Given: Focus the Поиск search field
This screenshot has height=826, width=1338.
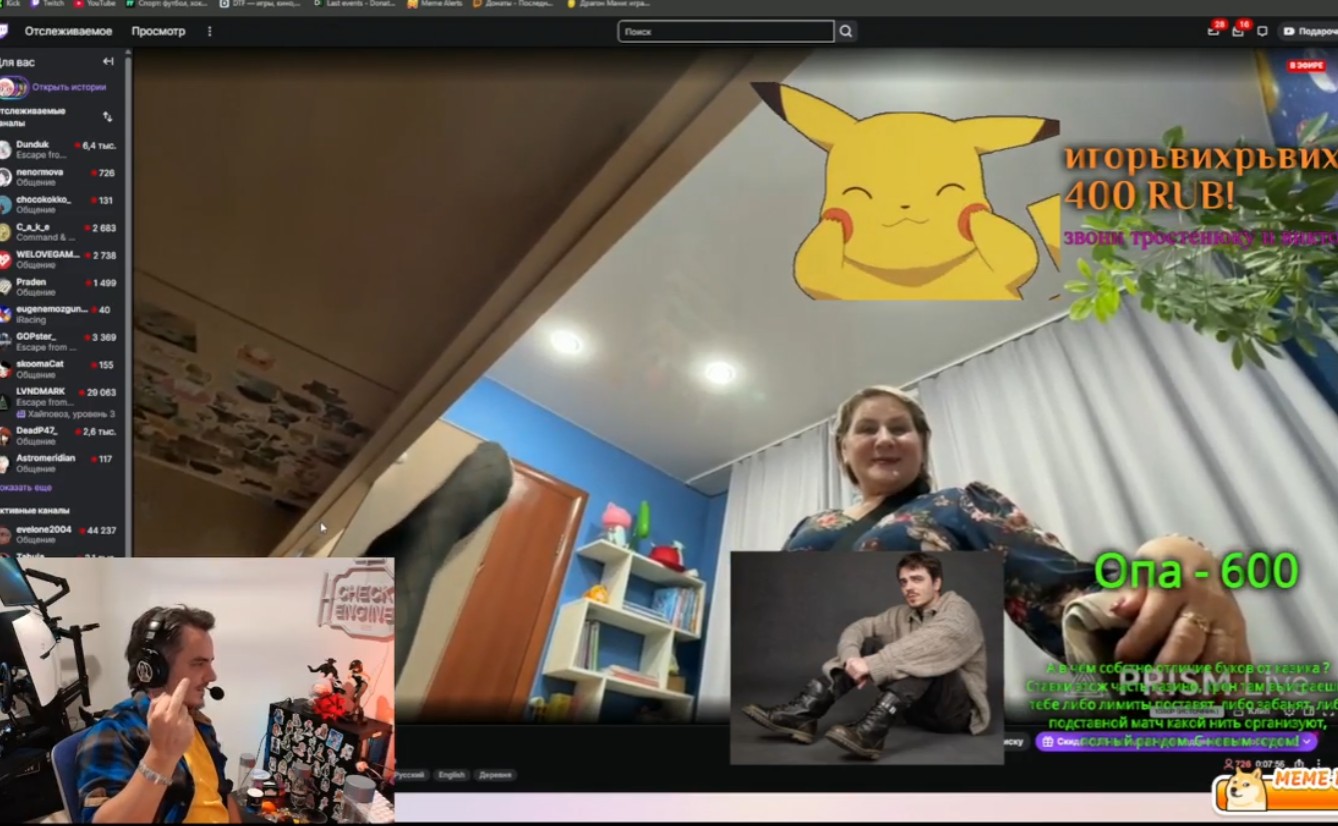Looking at the screenshot, I should [725, 31].
